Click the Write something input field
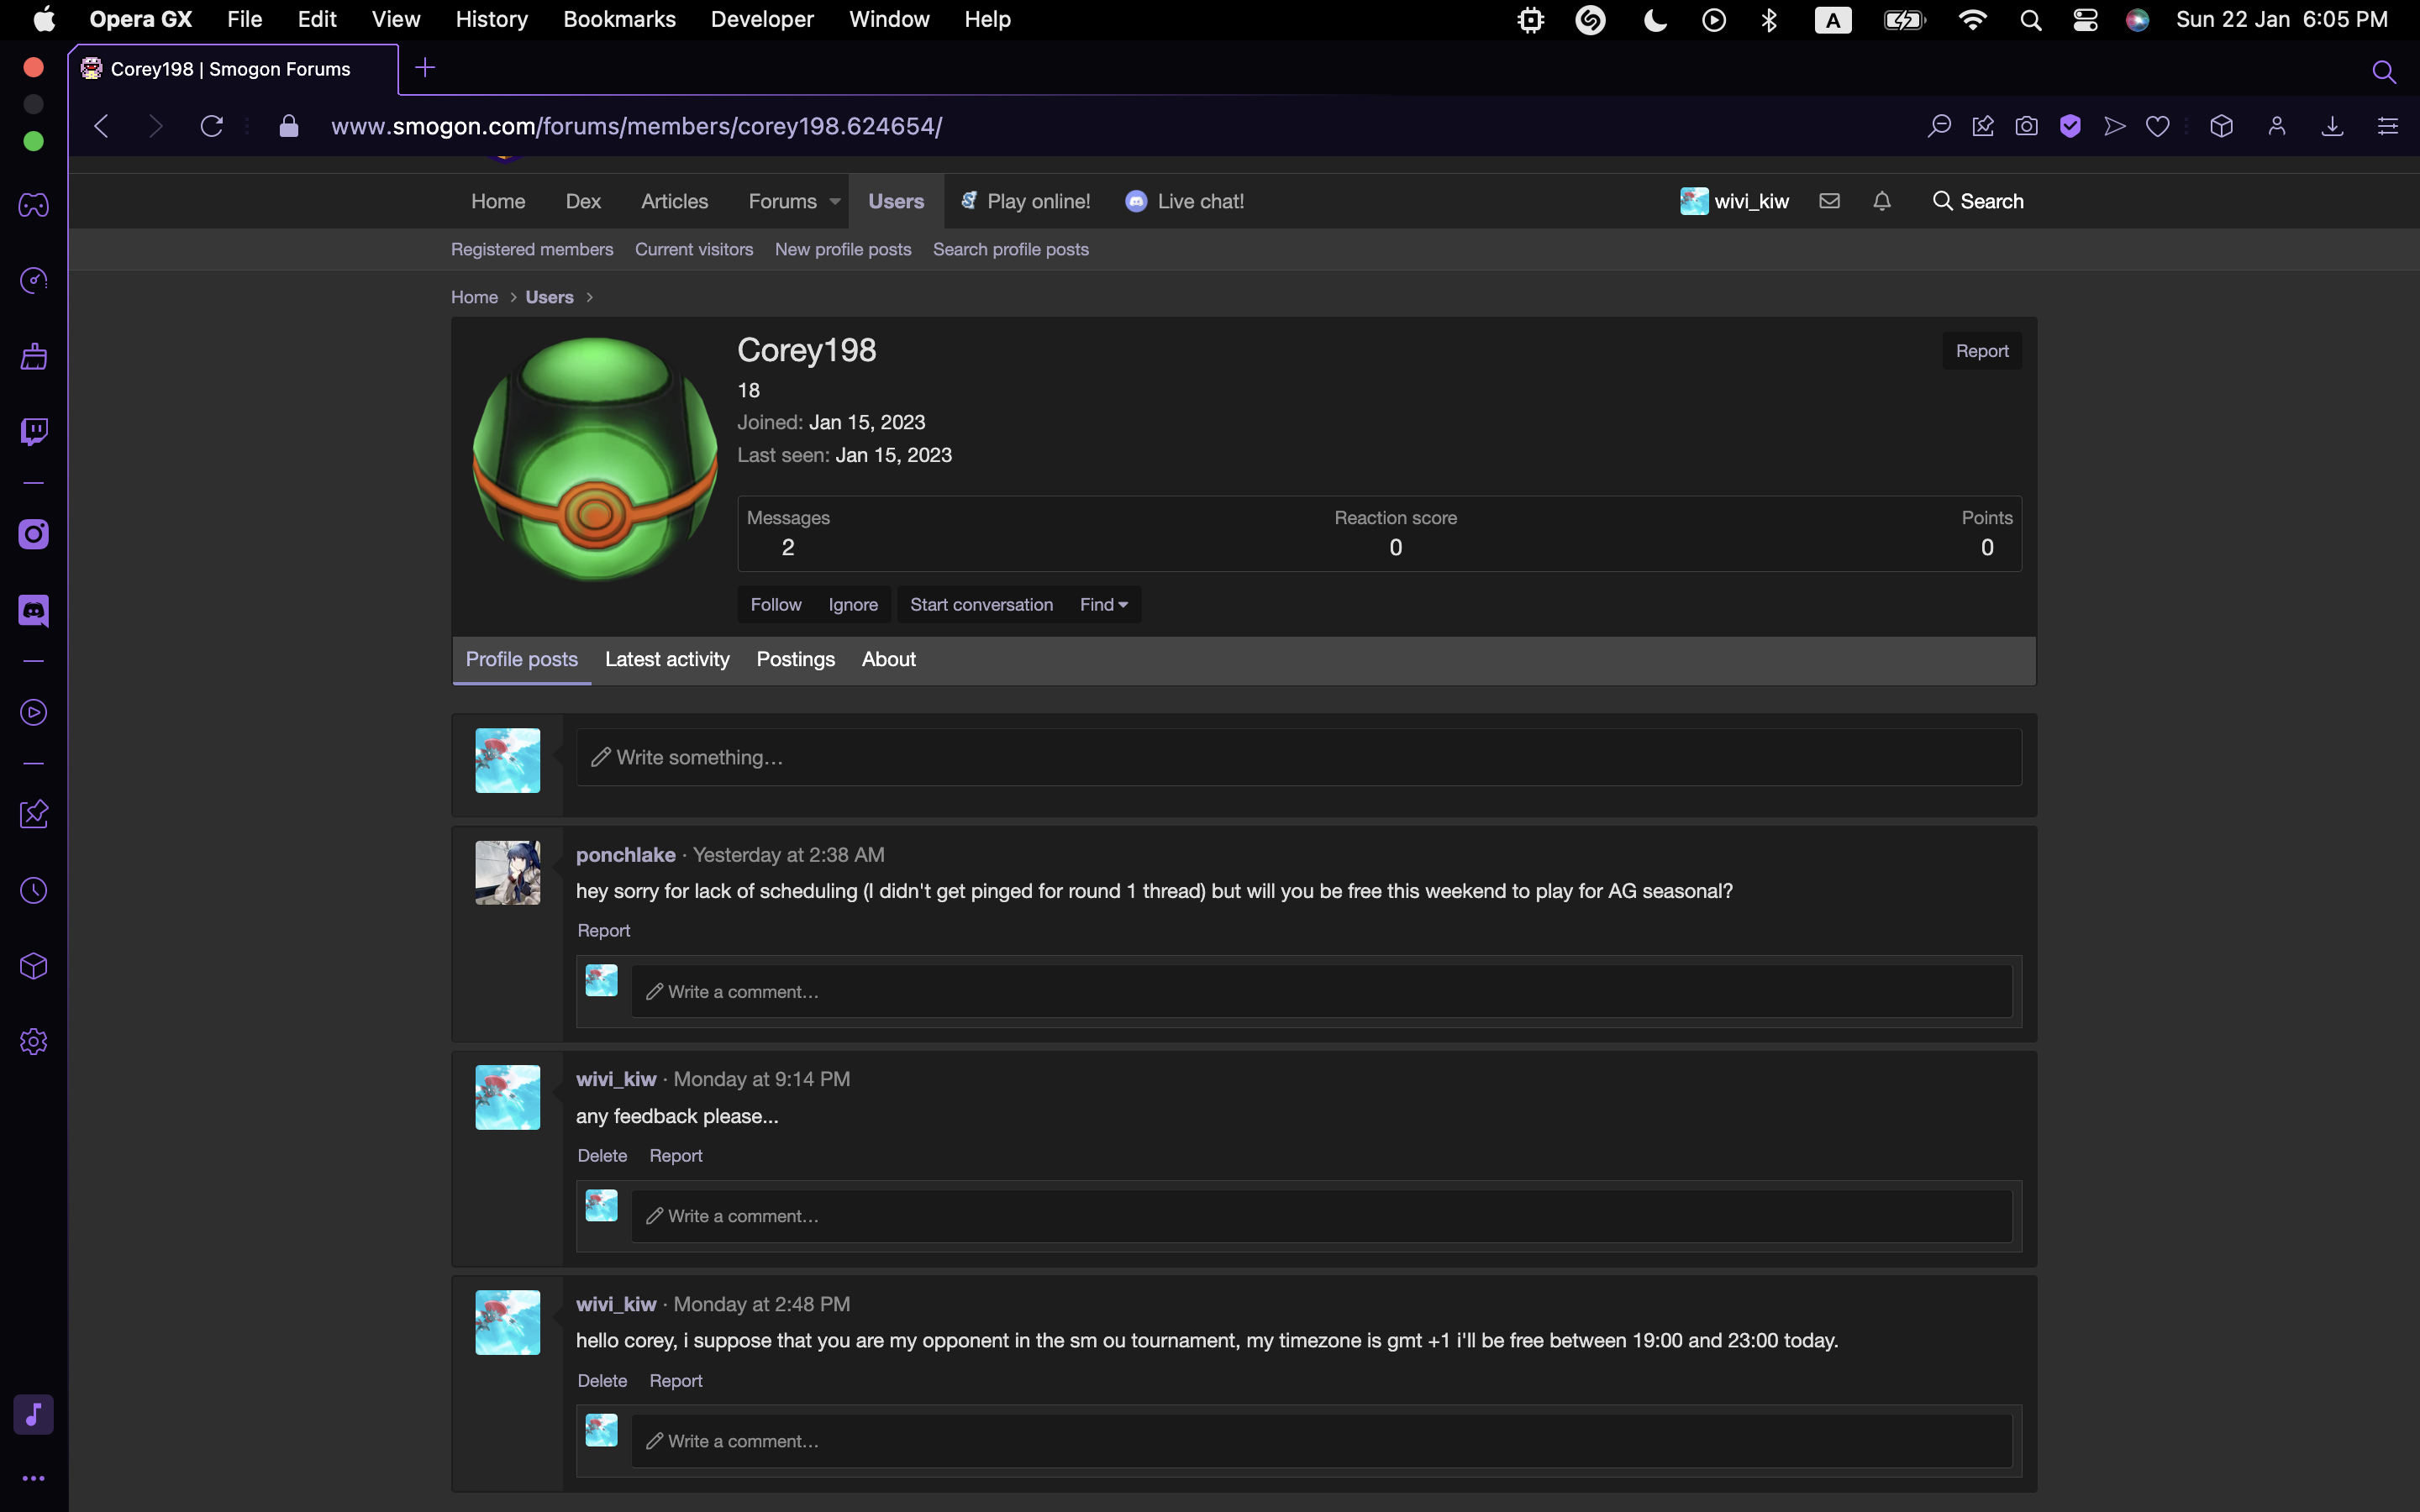The width and height of the screenshot is (2420, 1512). click(x=1298, y=758)
